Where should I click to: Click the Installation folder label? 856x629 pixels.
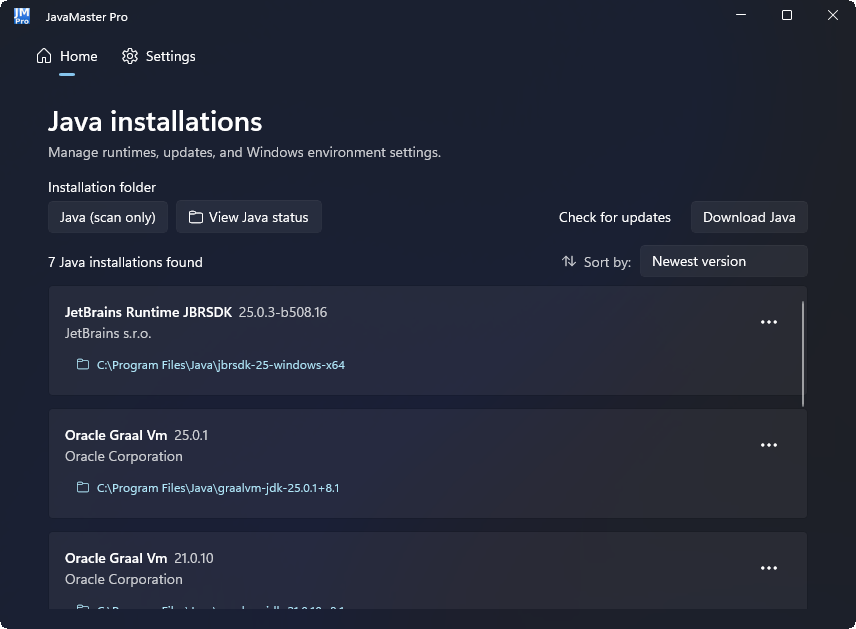coord(102,187)
